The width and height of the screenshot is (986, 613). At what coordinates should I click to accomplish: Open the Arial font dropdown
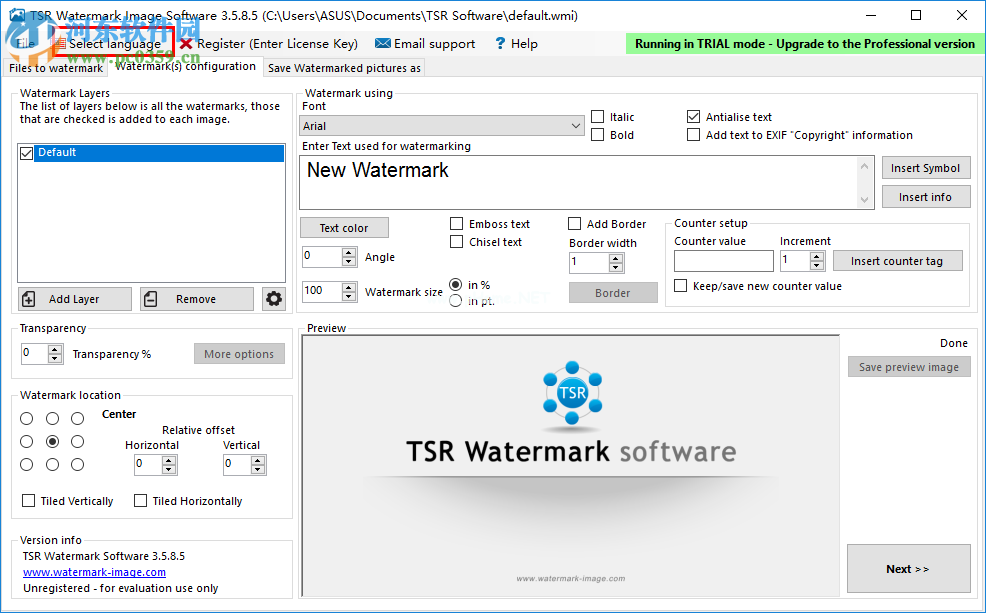point(575,125)
